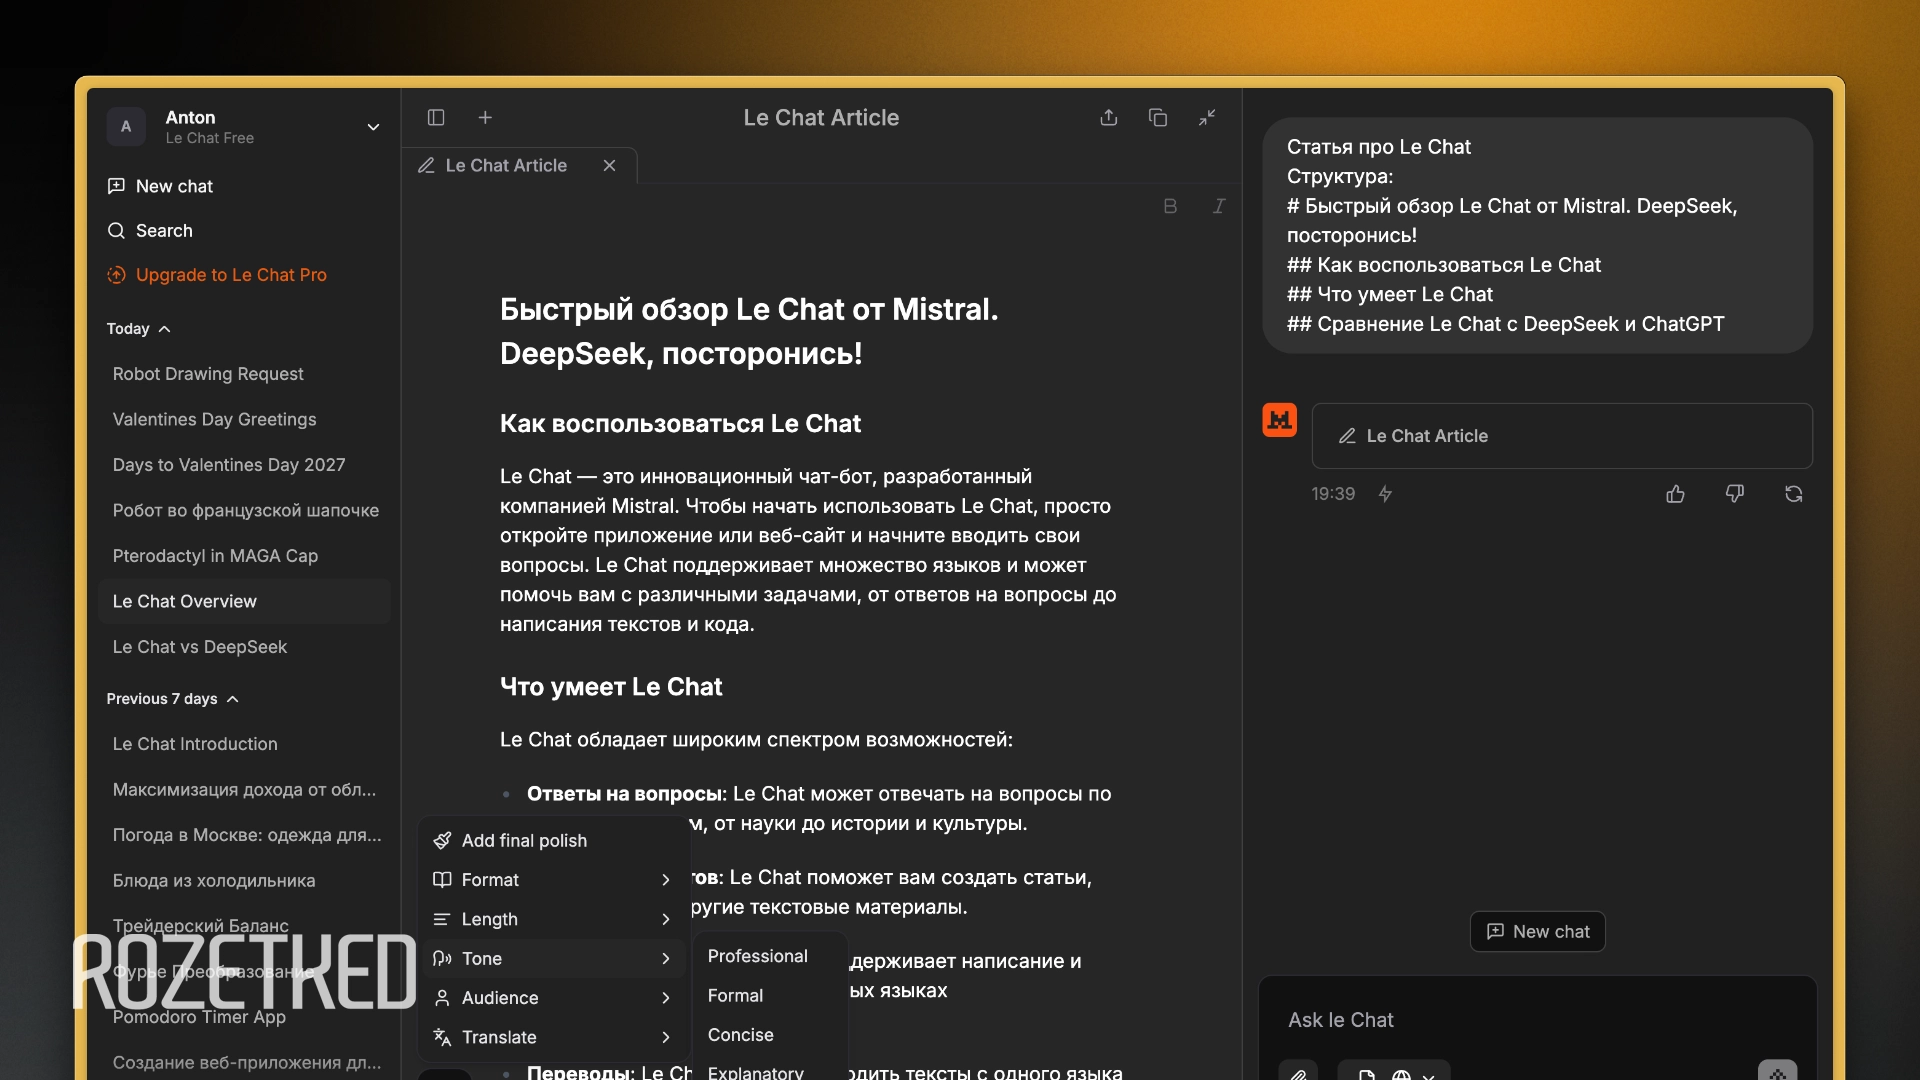Open the Translate submenu

click(554, 1037)
